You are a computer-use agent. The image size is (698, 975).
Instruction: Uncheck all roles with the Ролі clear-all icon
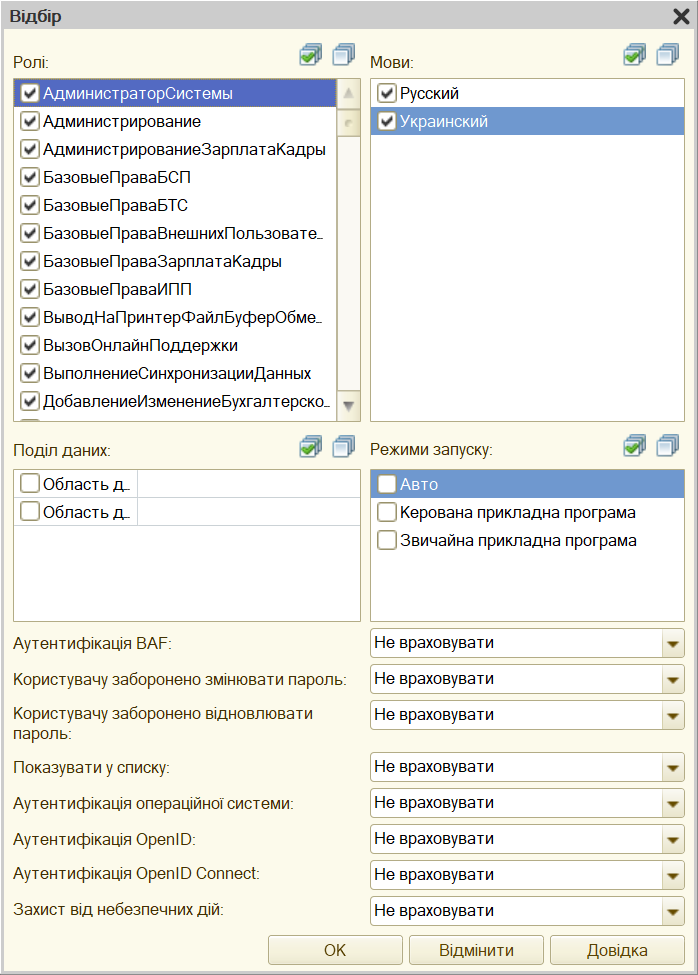(344, 55)
